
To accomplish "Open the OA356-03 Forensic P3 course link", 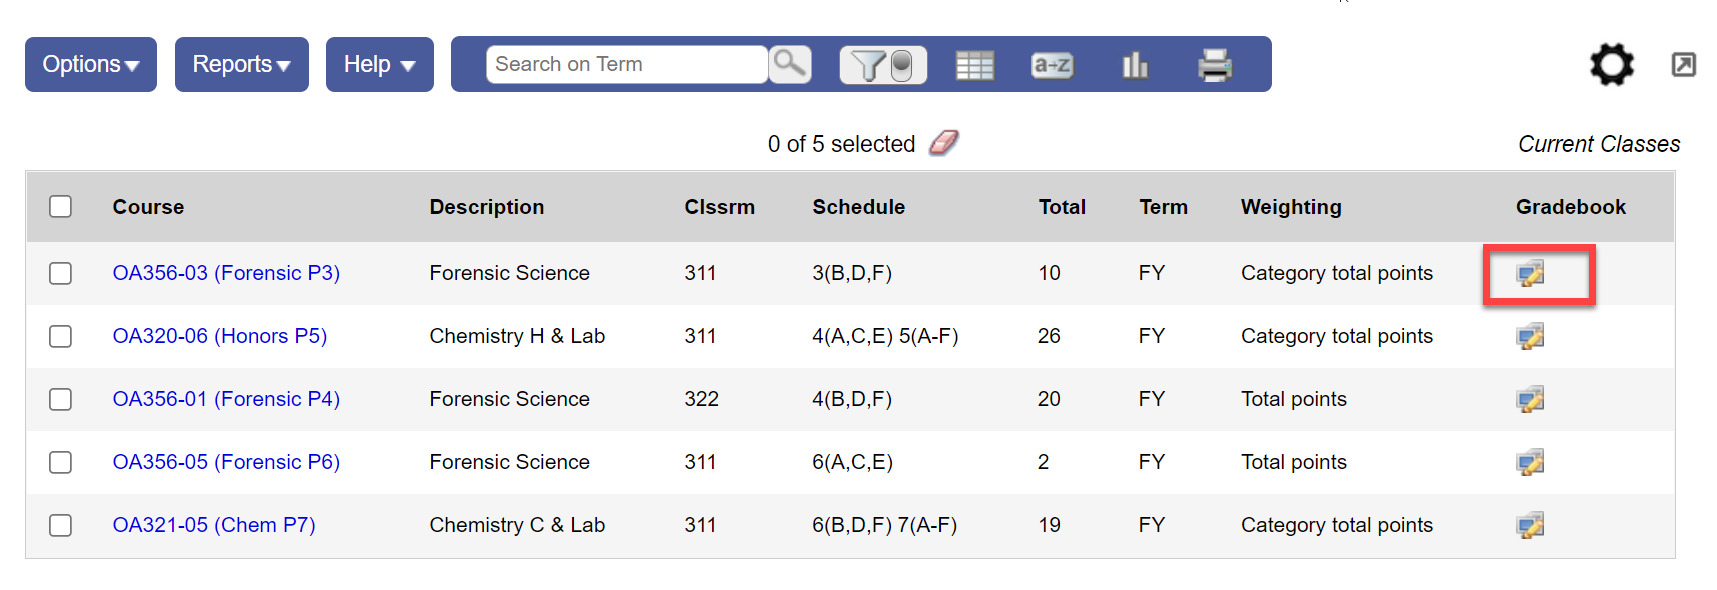I will click(226, 272).
